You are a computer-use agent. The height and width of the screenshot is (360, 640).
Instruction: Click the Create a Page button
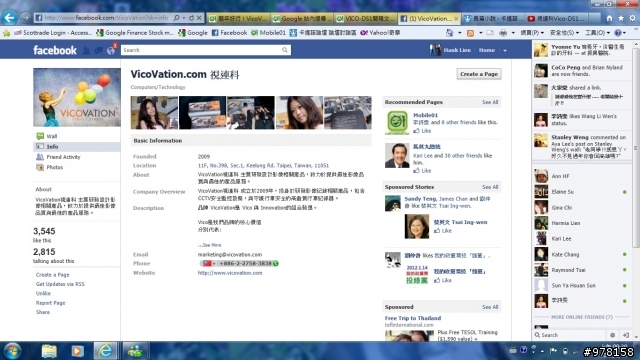479,74
